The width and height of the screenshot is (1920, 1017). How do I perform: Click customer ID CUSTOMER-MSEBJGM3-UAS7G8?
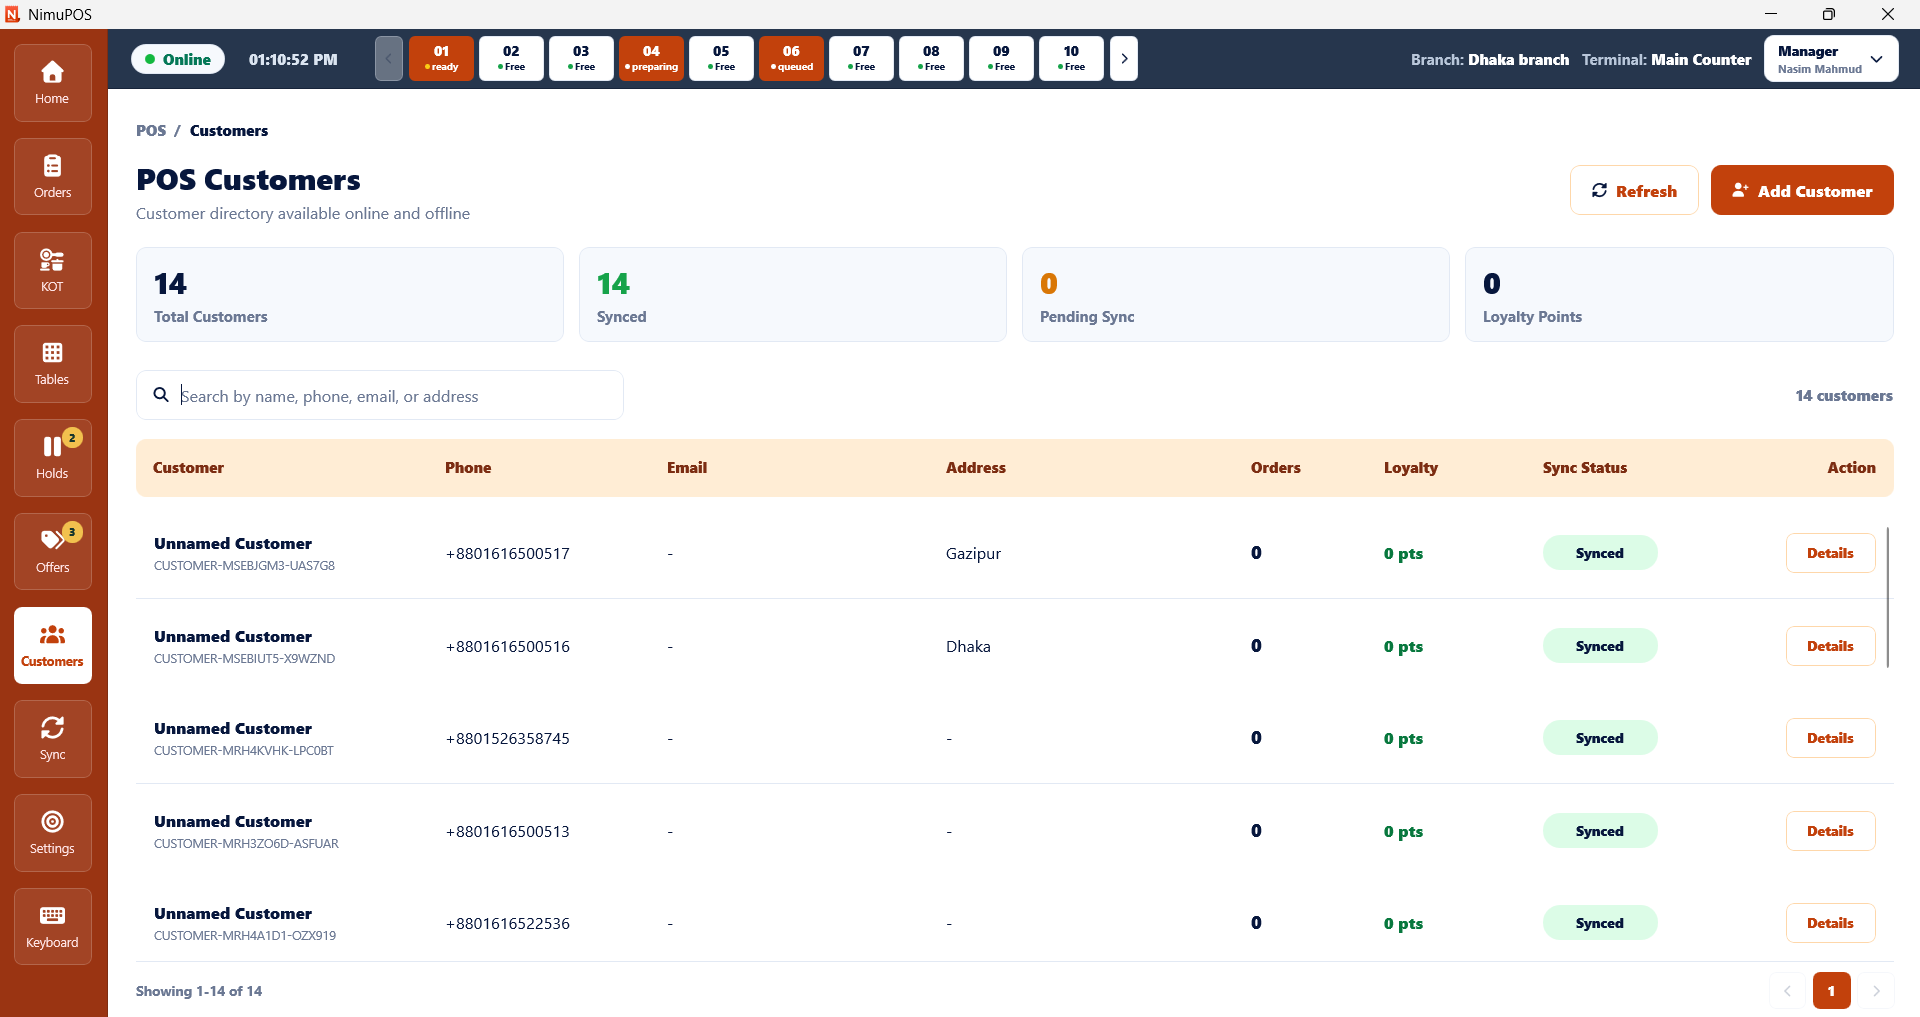click(x=244, y=566)
